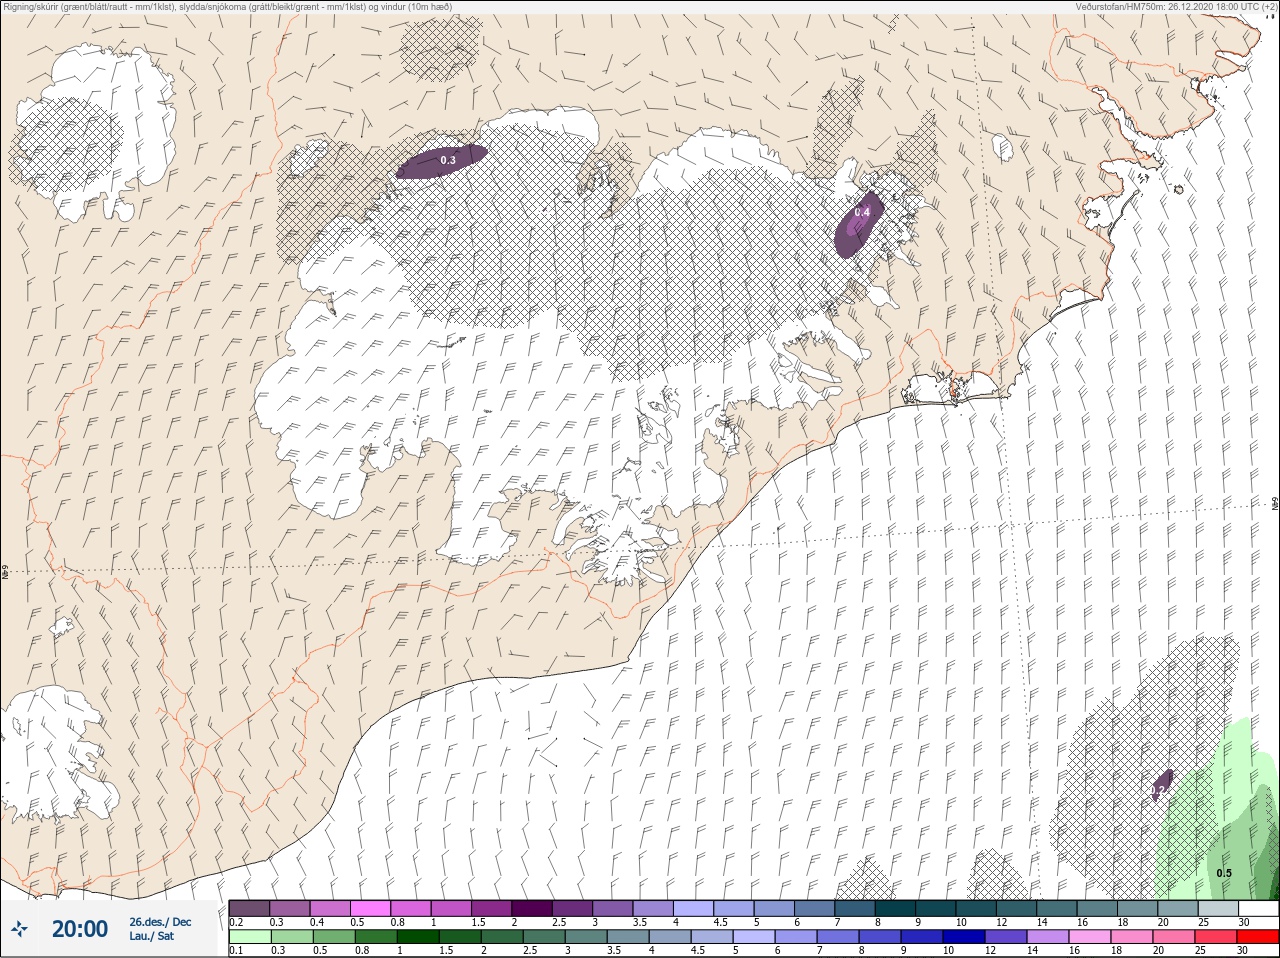
Task: Select the pale green lower-row swatch labeled 0.1
Action: [249, 937]
